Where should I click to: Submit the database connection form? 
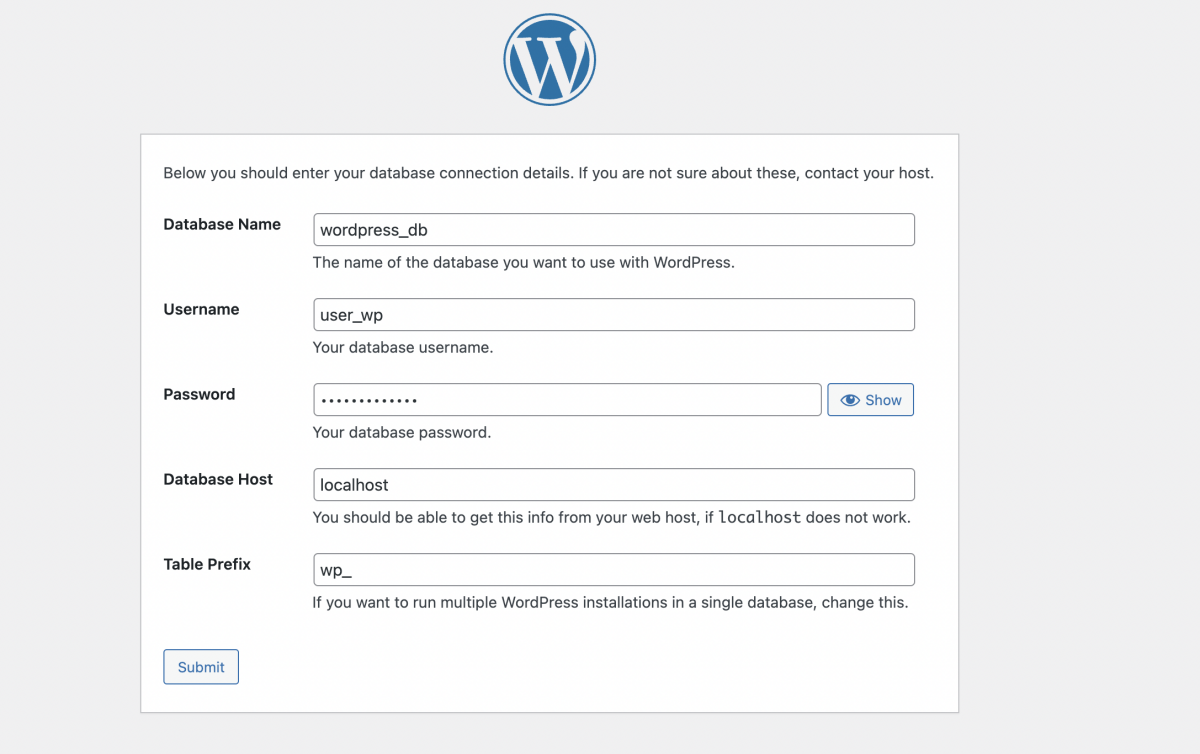coord(201,667)
